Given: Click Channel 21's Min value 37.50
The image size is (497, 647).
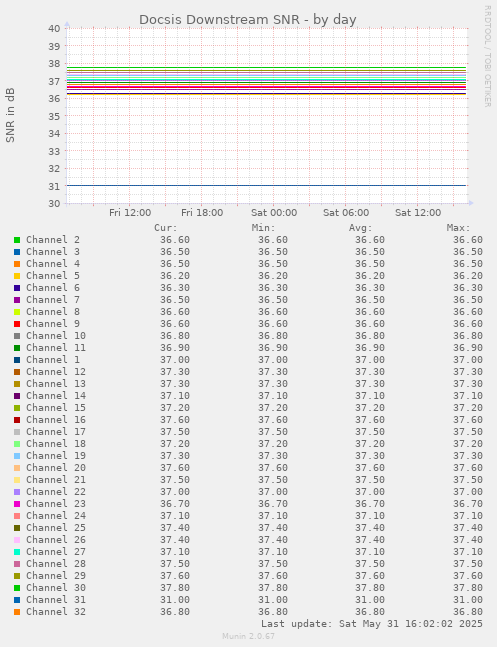Looking at the screenshot, I should click(273, 479).
